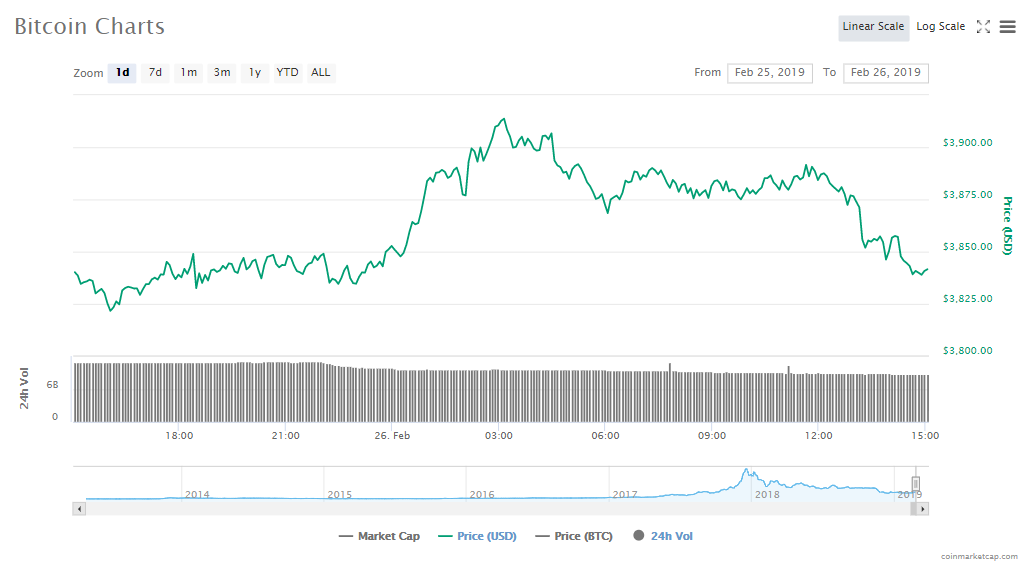Image resolution: width=1035 pixels, height=570 pixels.
Task: Toggle fullscreen chart view icon
Action: (983, 27)
